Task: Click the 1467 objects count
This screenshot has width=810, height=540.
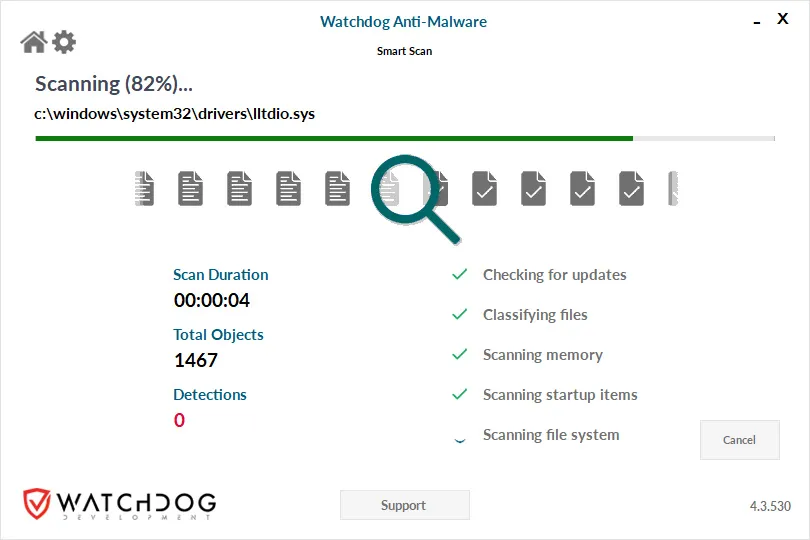Action: [x=196, y=360]
